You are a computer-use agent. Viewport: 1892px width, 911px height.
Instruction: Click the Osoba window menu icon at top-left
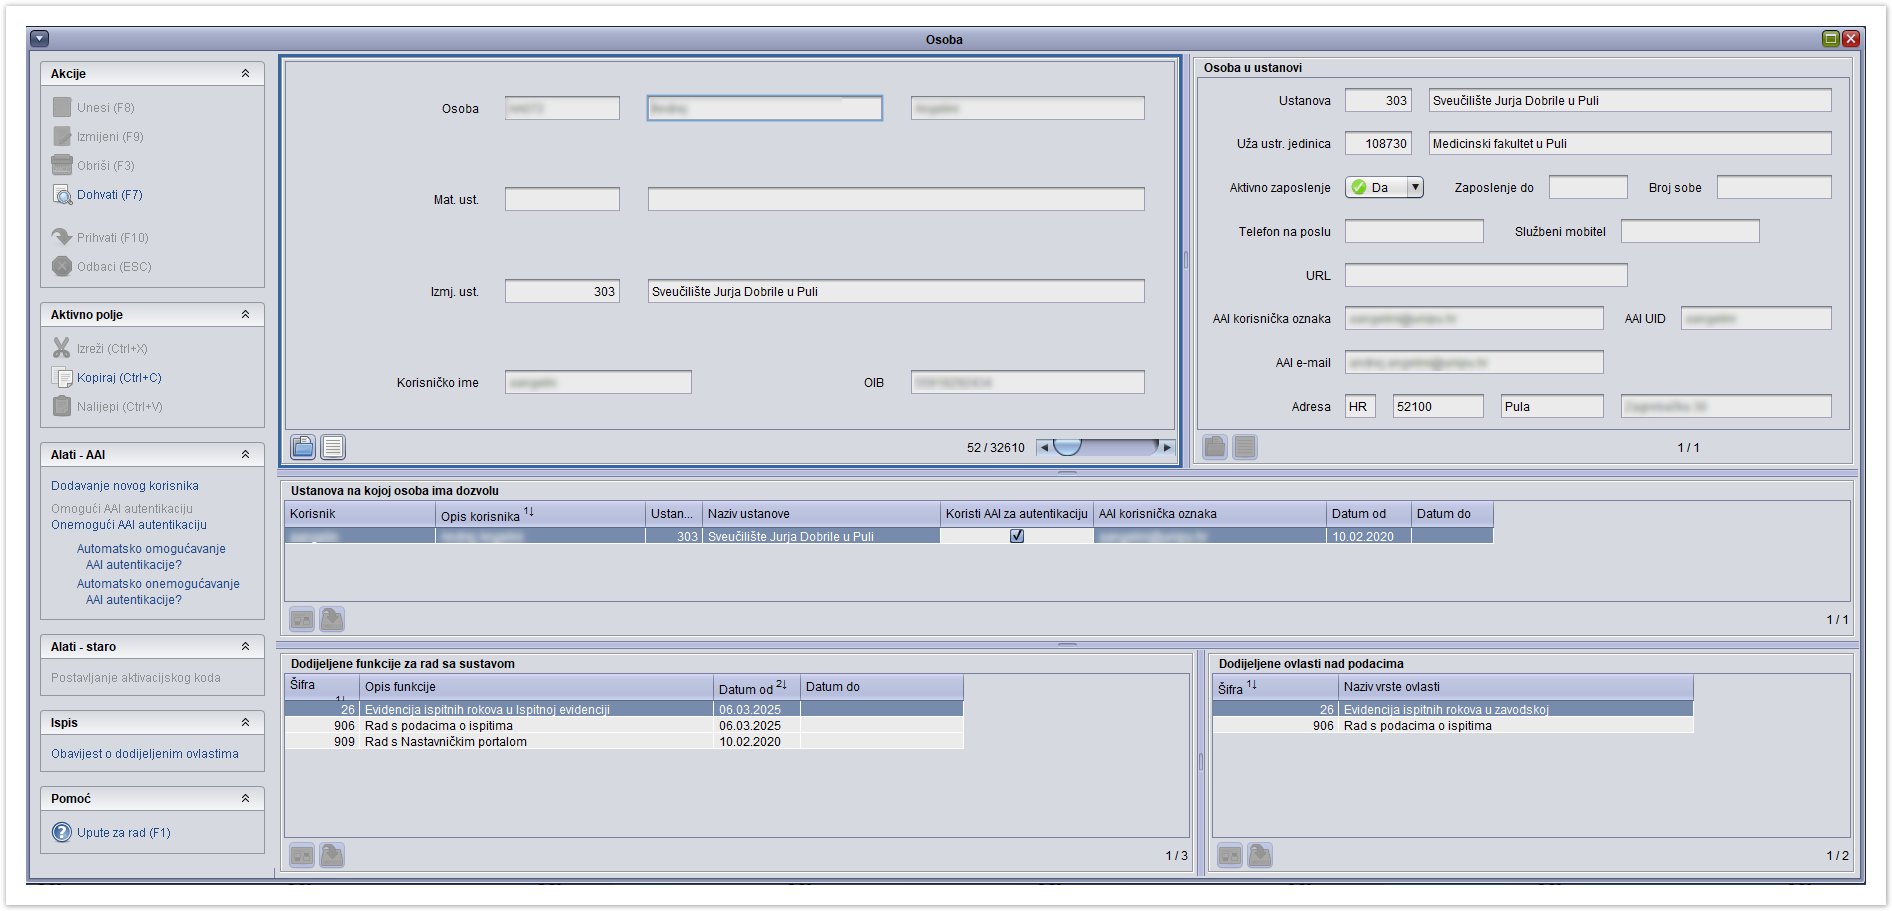click(40, 39)
